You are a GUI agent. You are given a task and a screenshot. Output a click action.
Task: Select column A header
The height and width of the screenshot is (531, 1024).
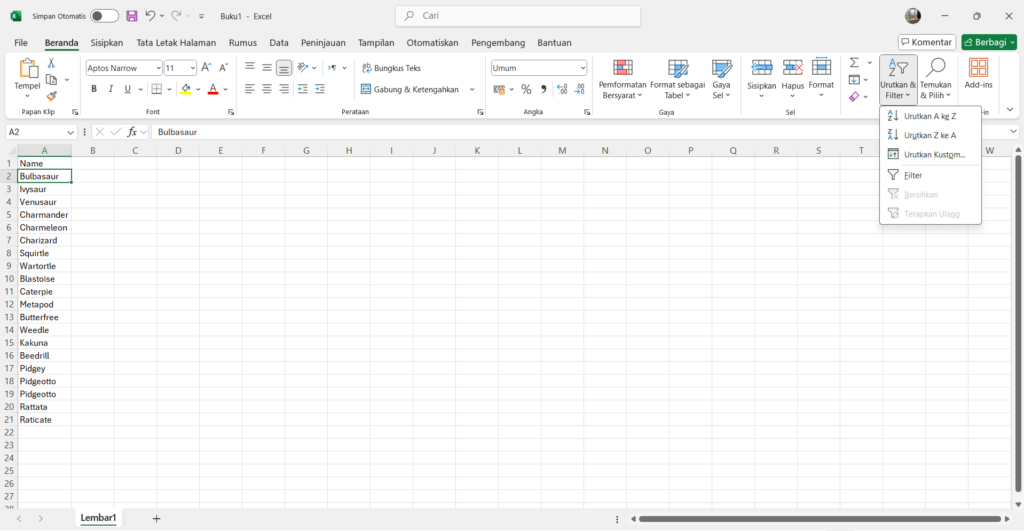click(44, 150)
